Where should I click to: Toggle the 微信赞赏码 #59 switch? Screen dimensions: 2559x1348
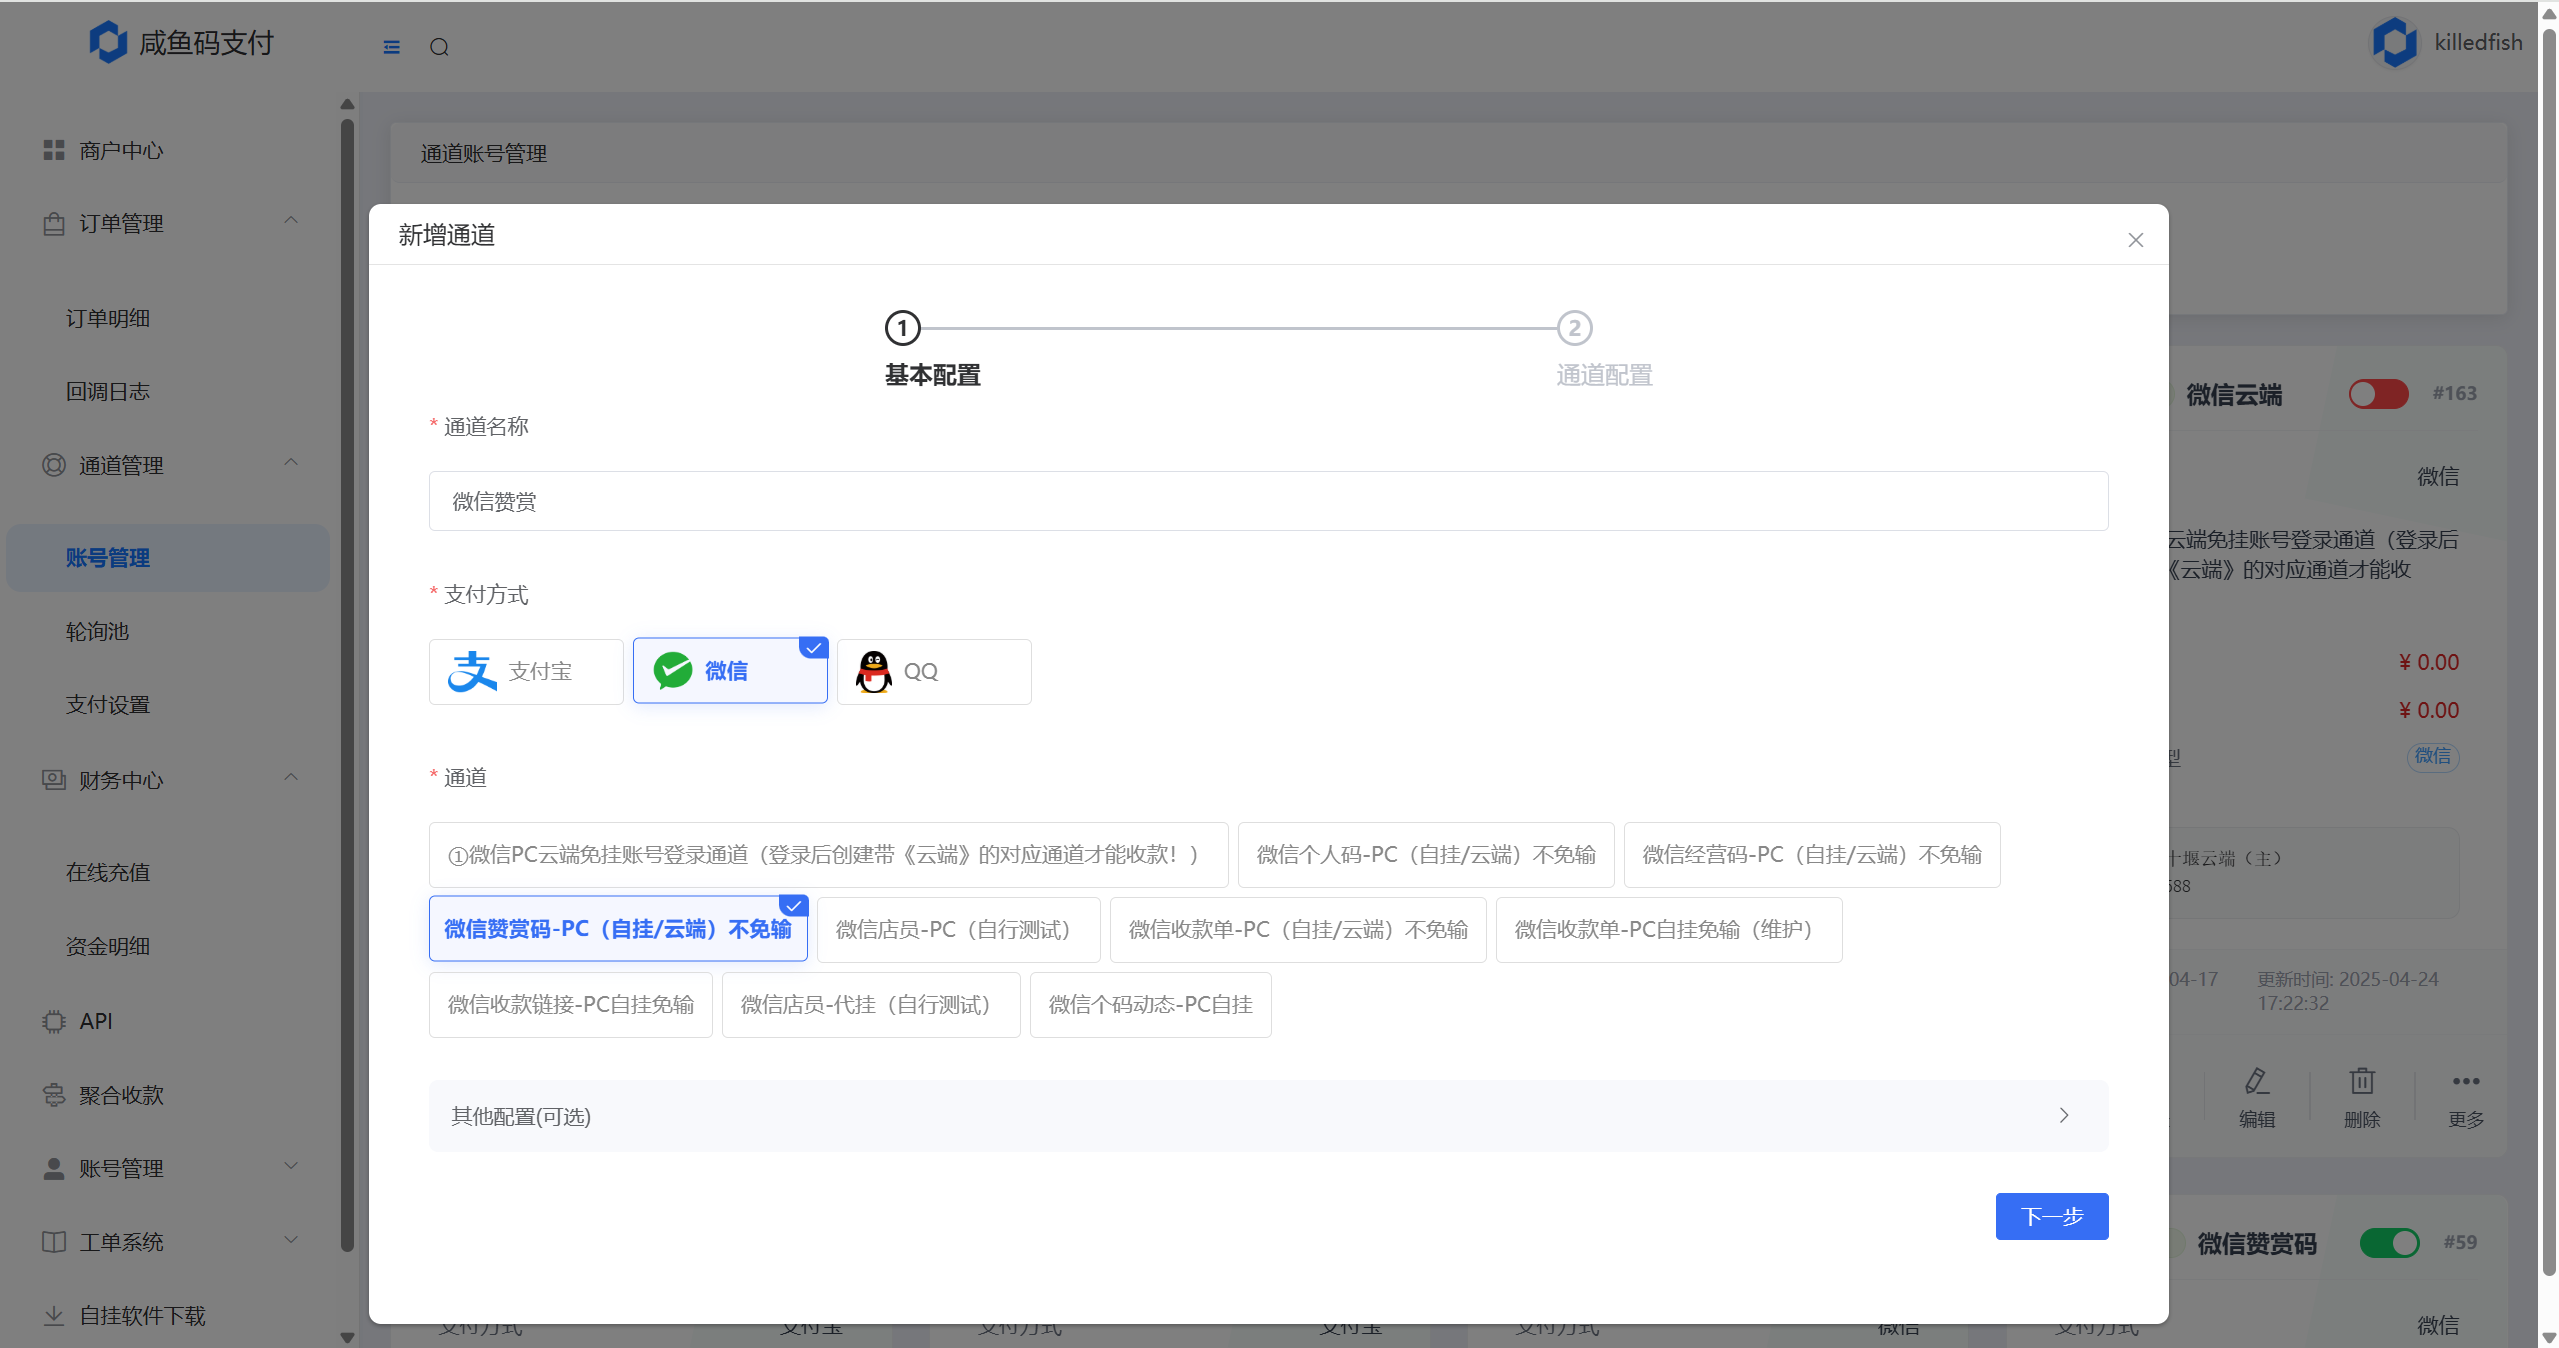(2389, 1243)
